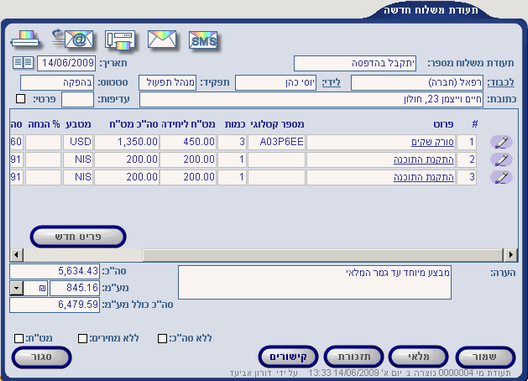
Task: Send document by email icon
Action: 73,39
